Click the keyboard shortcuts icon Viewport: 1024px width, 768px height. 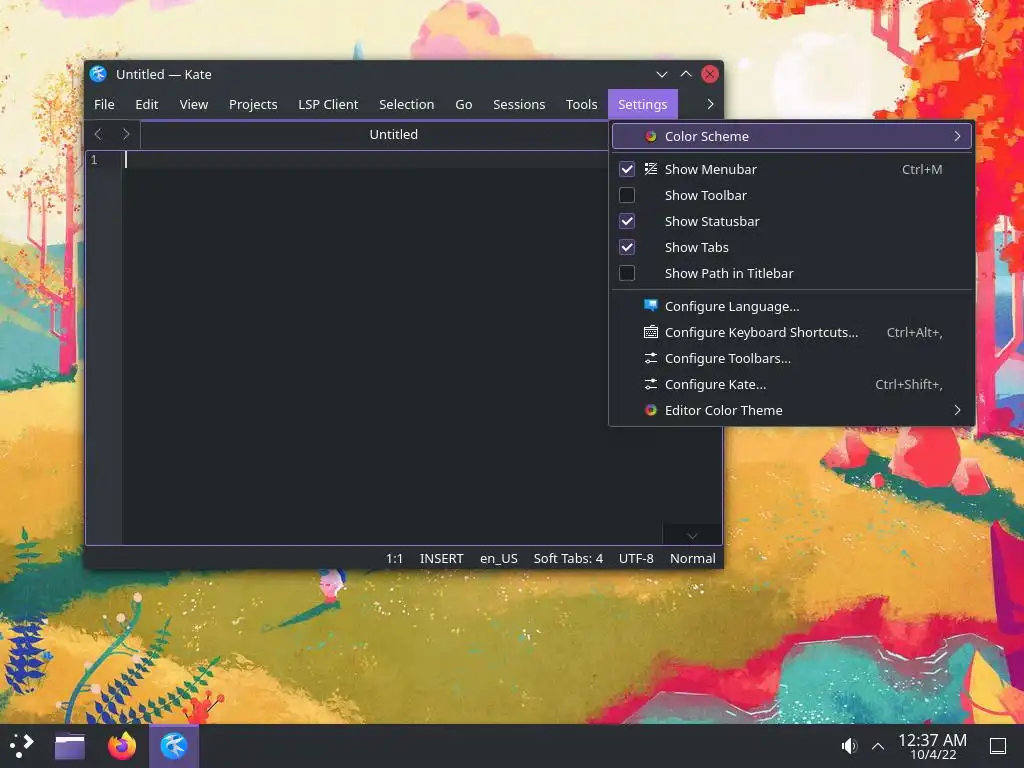pyautogui.click(x=650, y=332)
